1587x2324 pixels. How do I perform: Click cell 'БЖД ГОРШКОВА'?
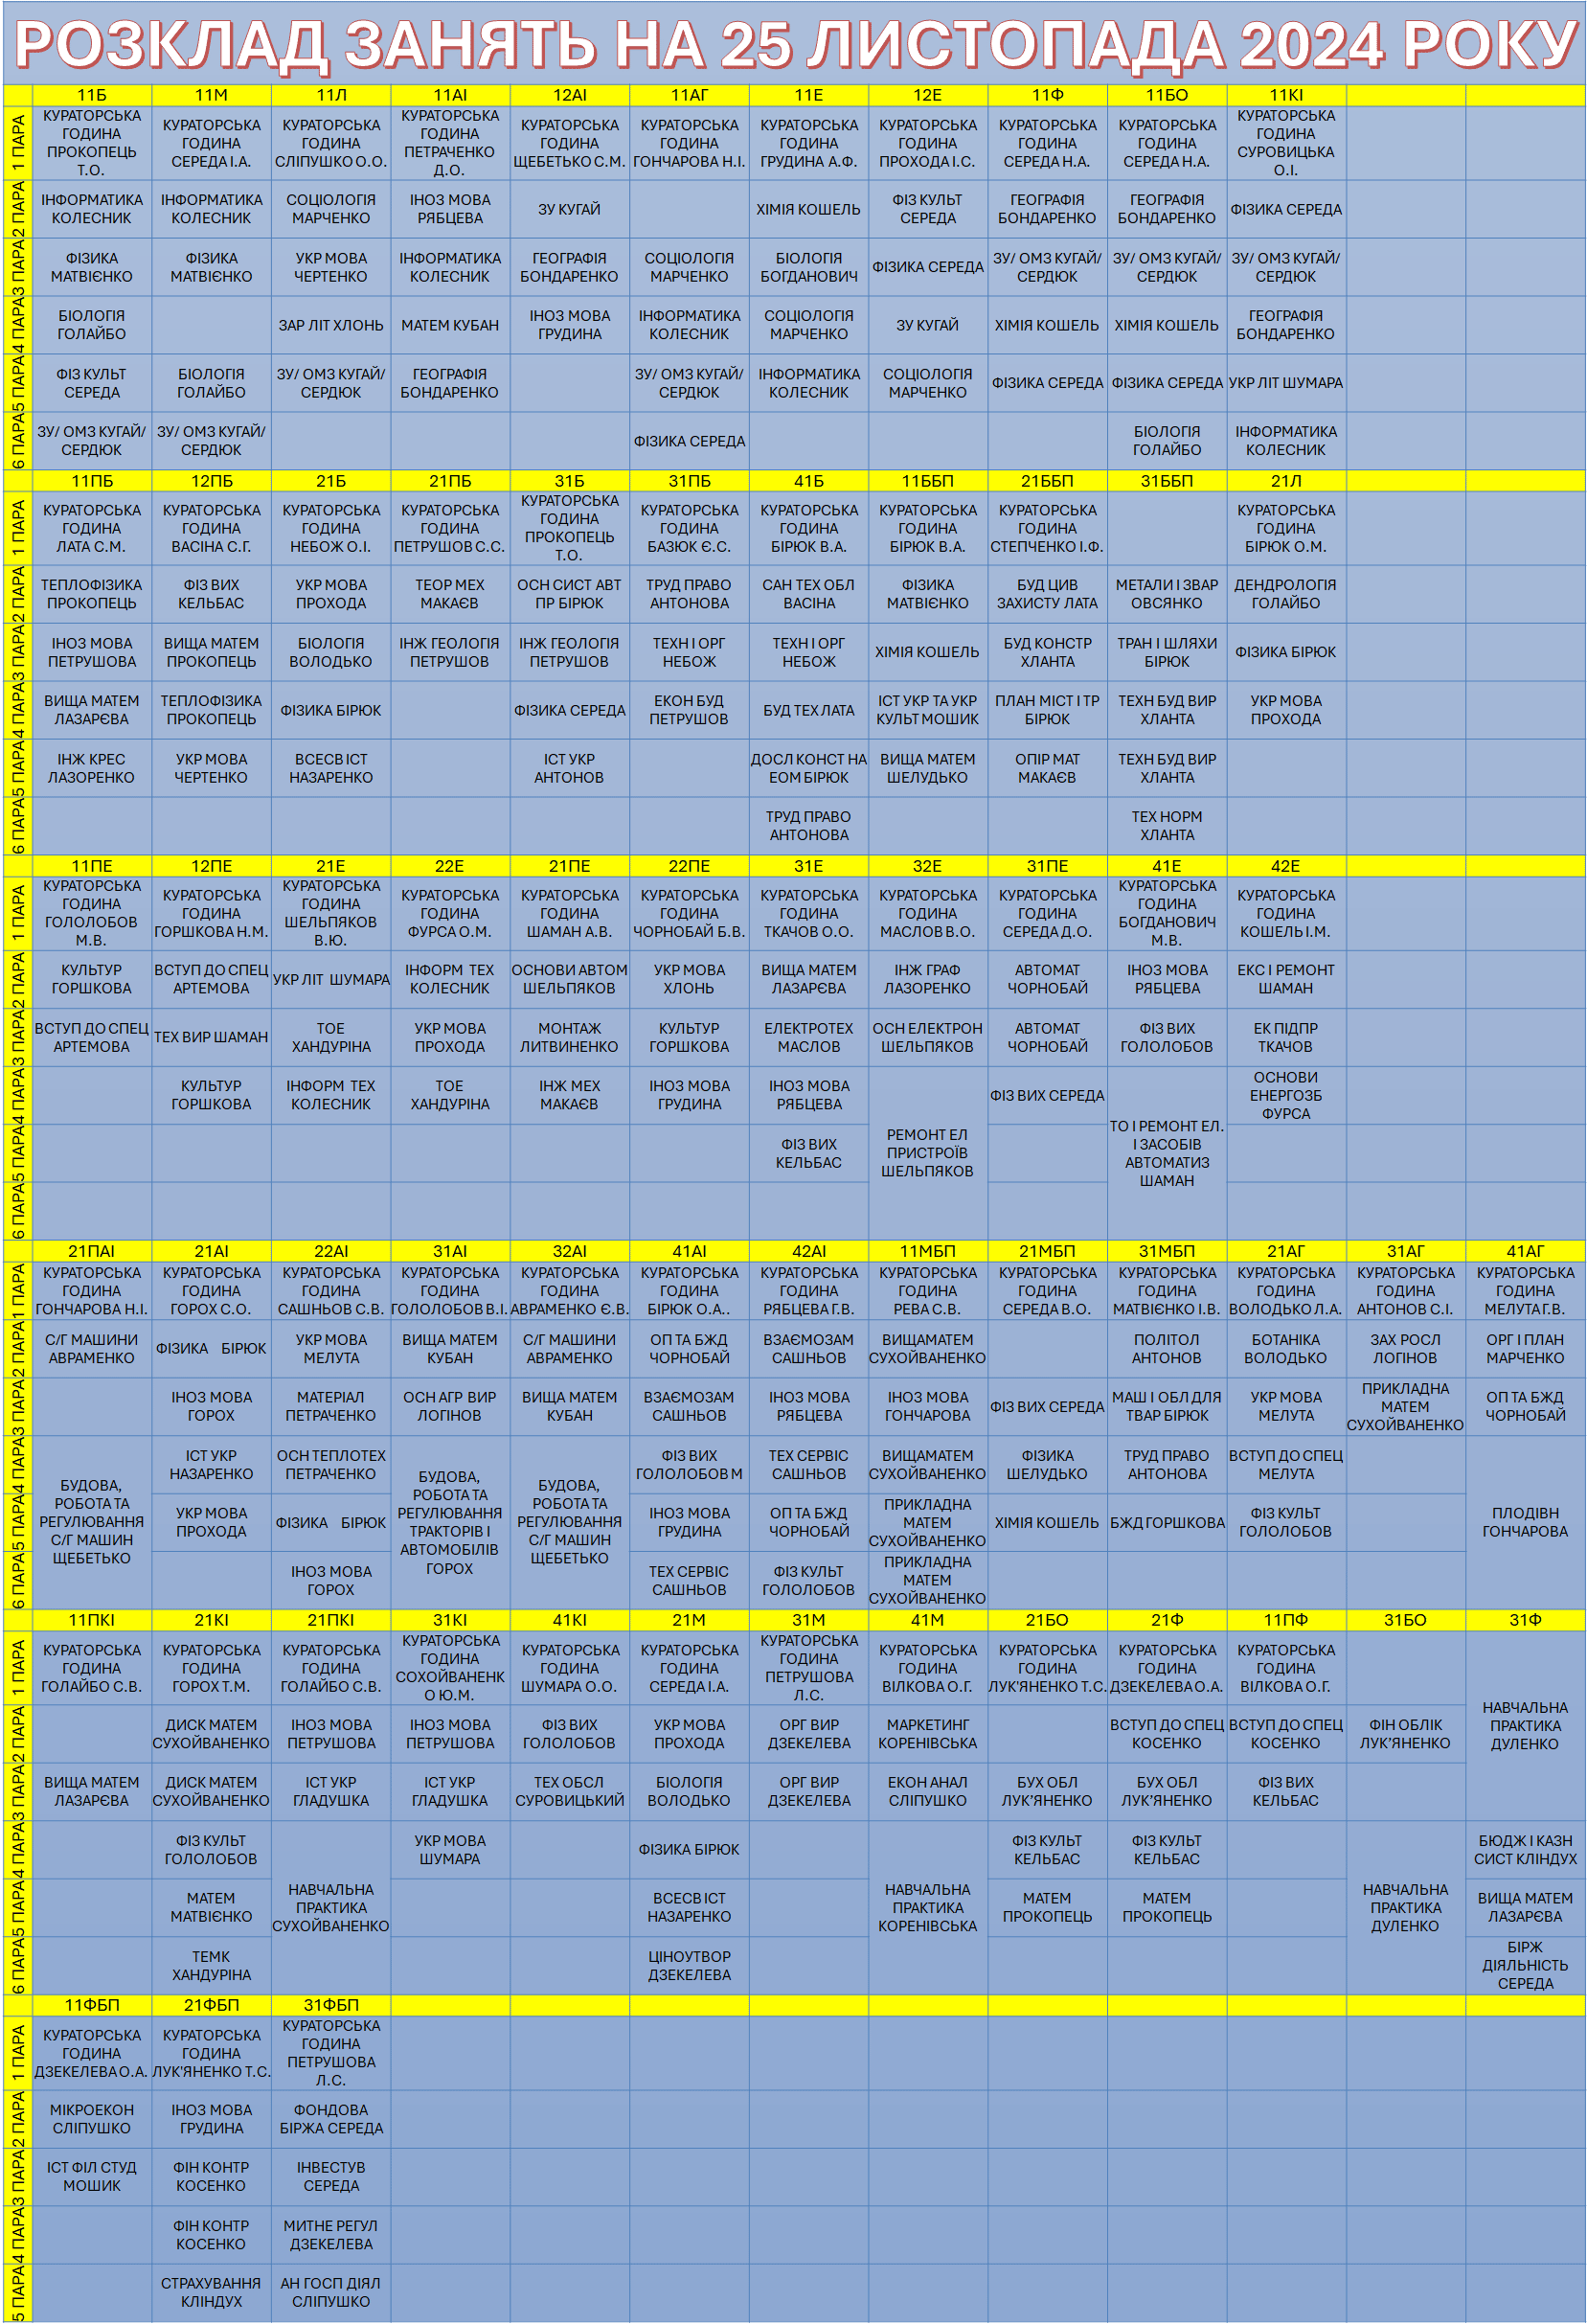point(1167,1522)
